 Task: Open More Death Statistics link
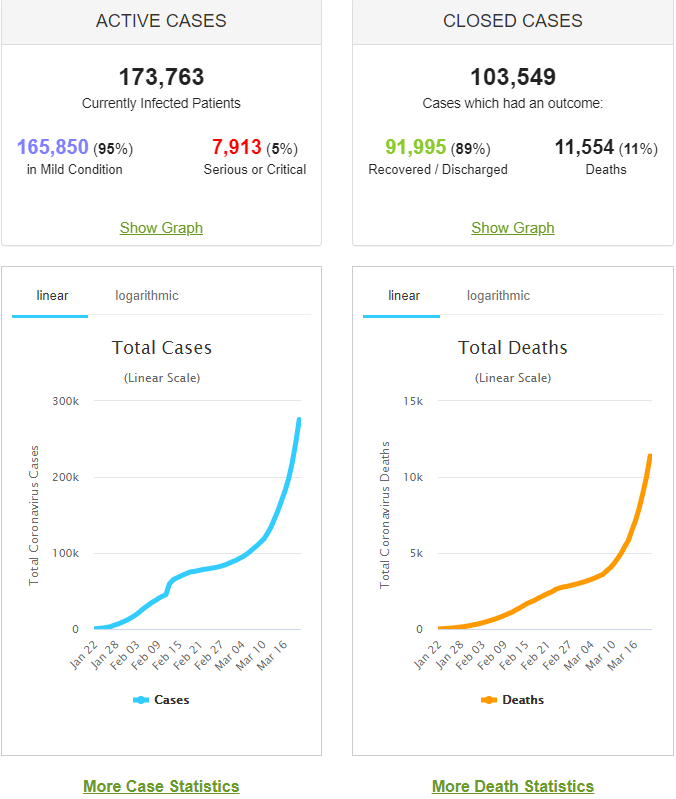coord(512,786)
